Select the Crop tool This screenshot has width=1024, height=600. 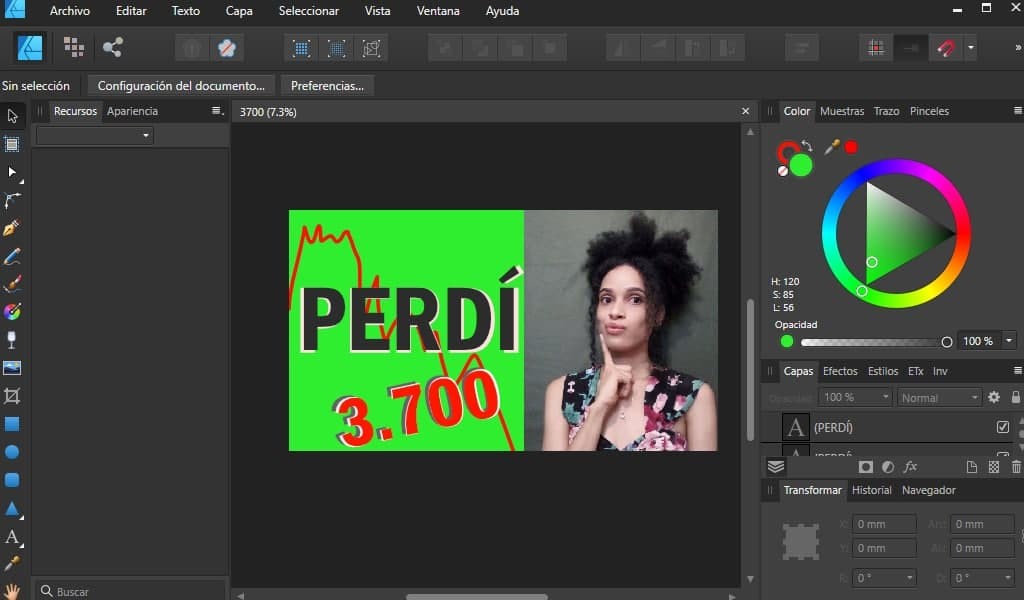pos(12,396)
